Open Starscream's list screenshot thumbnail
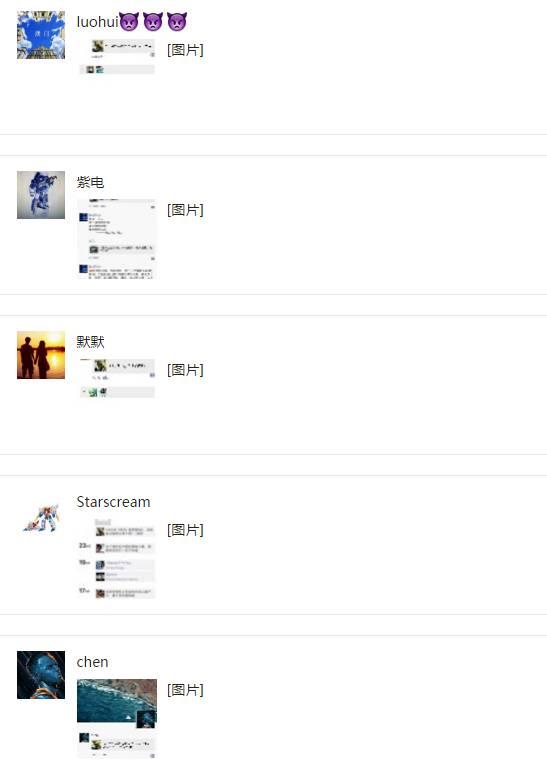Screen dimensions: 547x765 click(x=117, y=559)
